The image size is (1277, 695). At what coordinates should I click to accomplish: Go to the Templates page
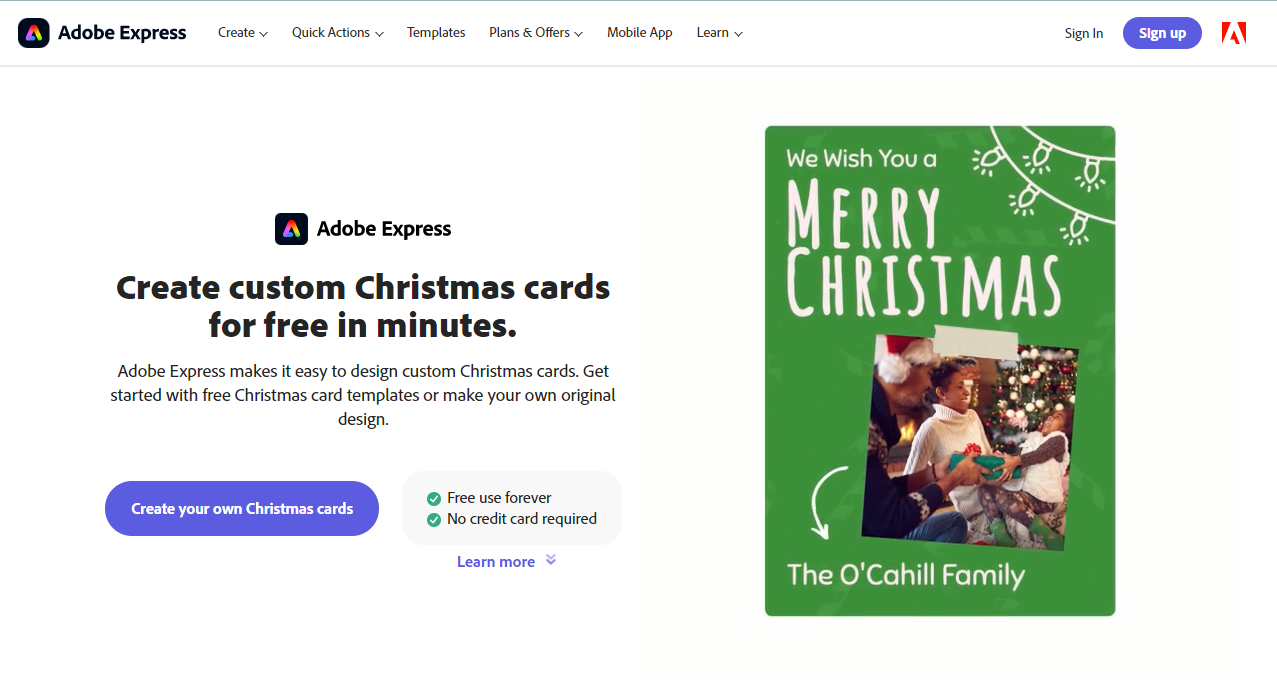pyautogui.click(x=436, y=33)
